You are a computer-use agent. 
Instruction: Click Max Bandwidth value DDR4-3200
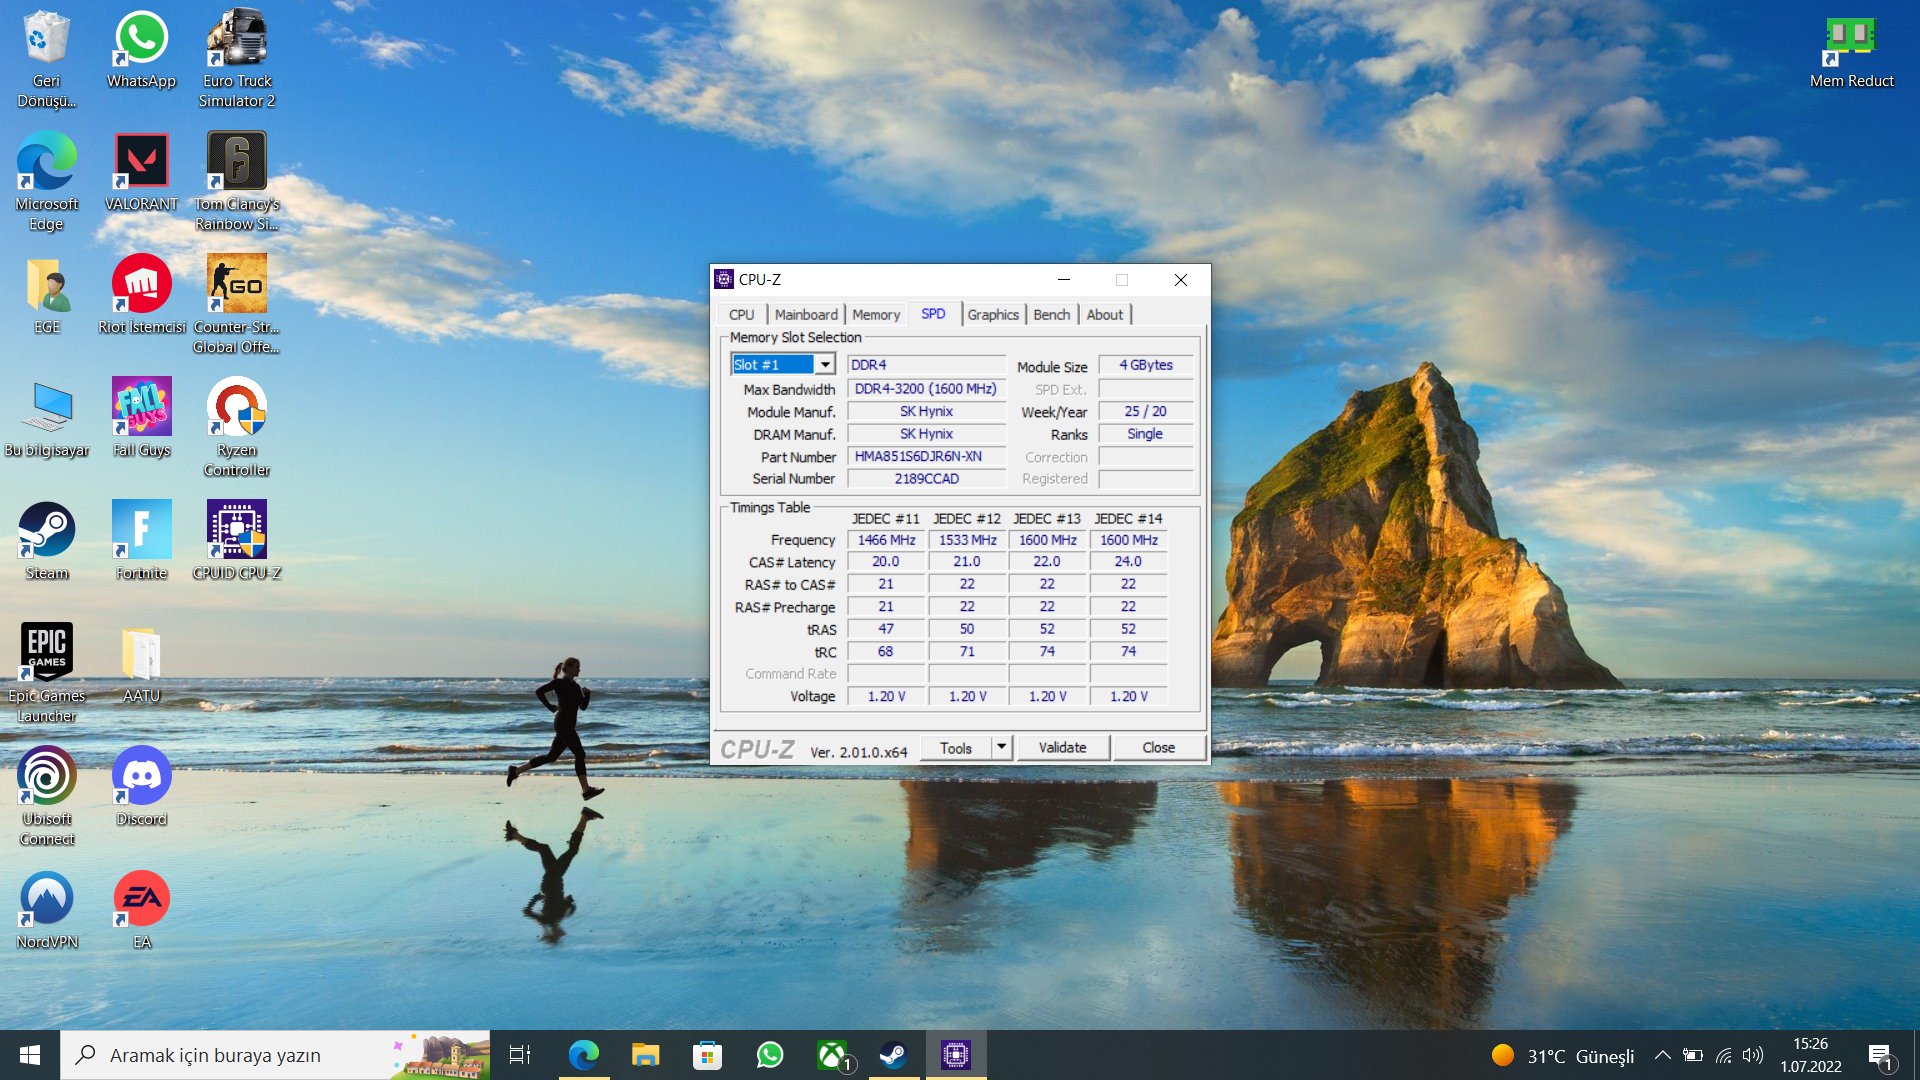(x=926, y=389)
